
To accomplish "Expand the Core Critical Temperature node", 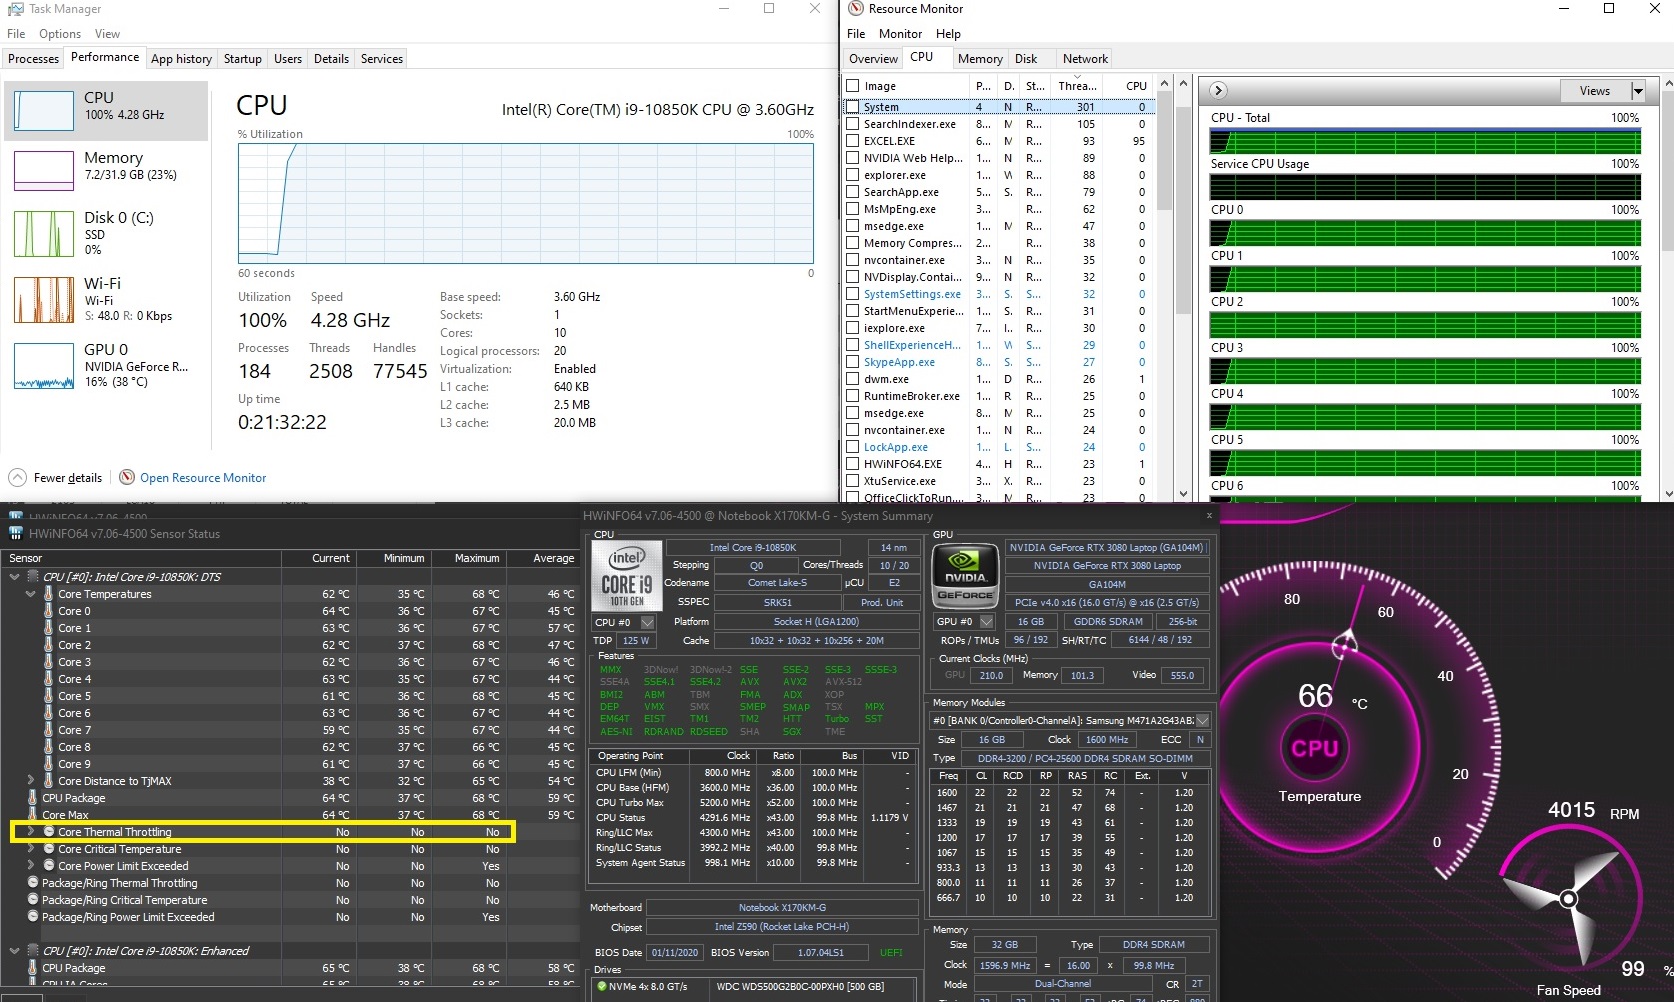I will click(30, 849).
